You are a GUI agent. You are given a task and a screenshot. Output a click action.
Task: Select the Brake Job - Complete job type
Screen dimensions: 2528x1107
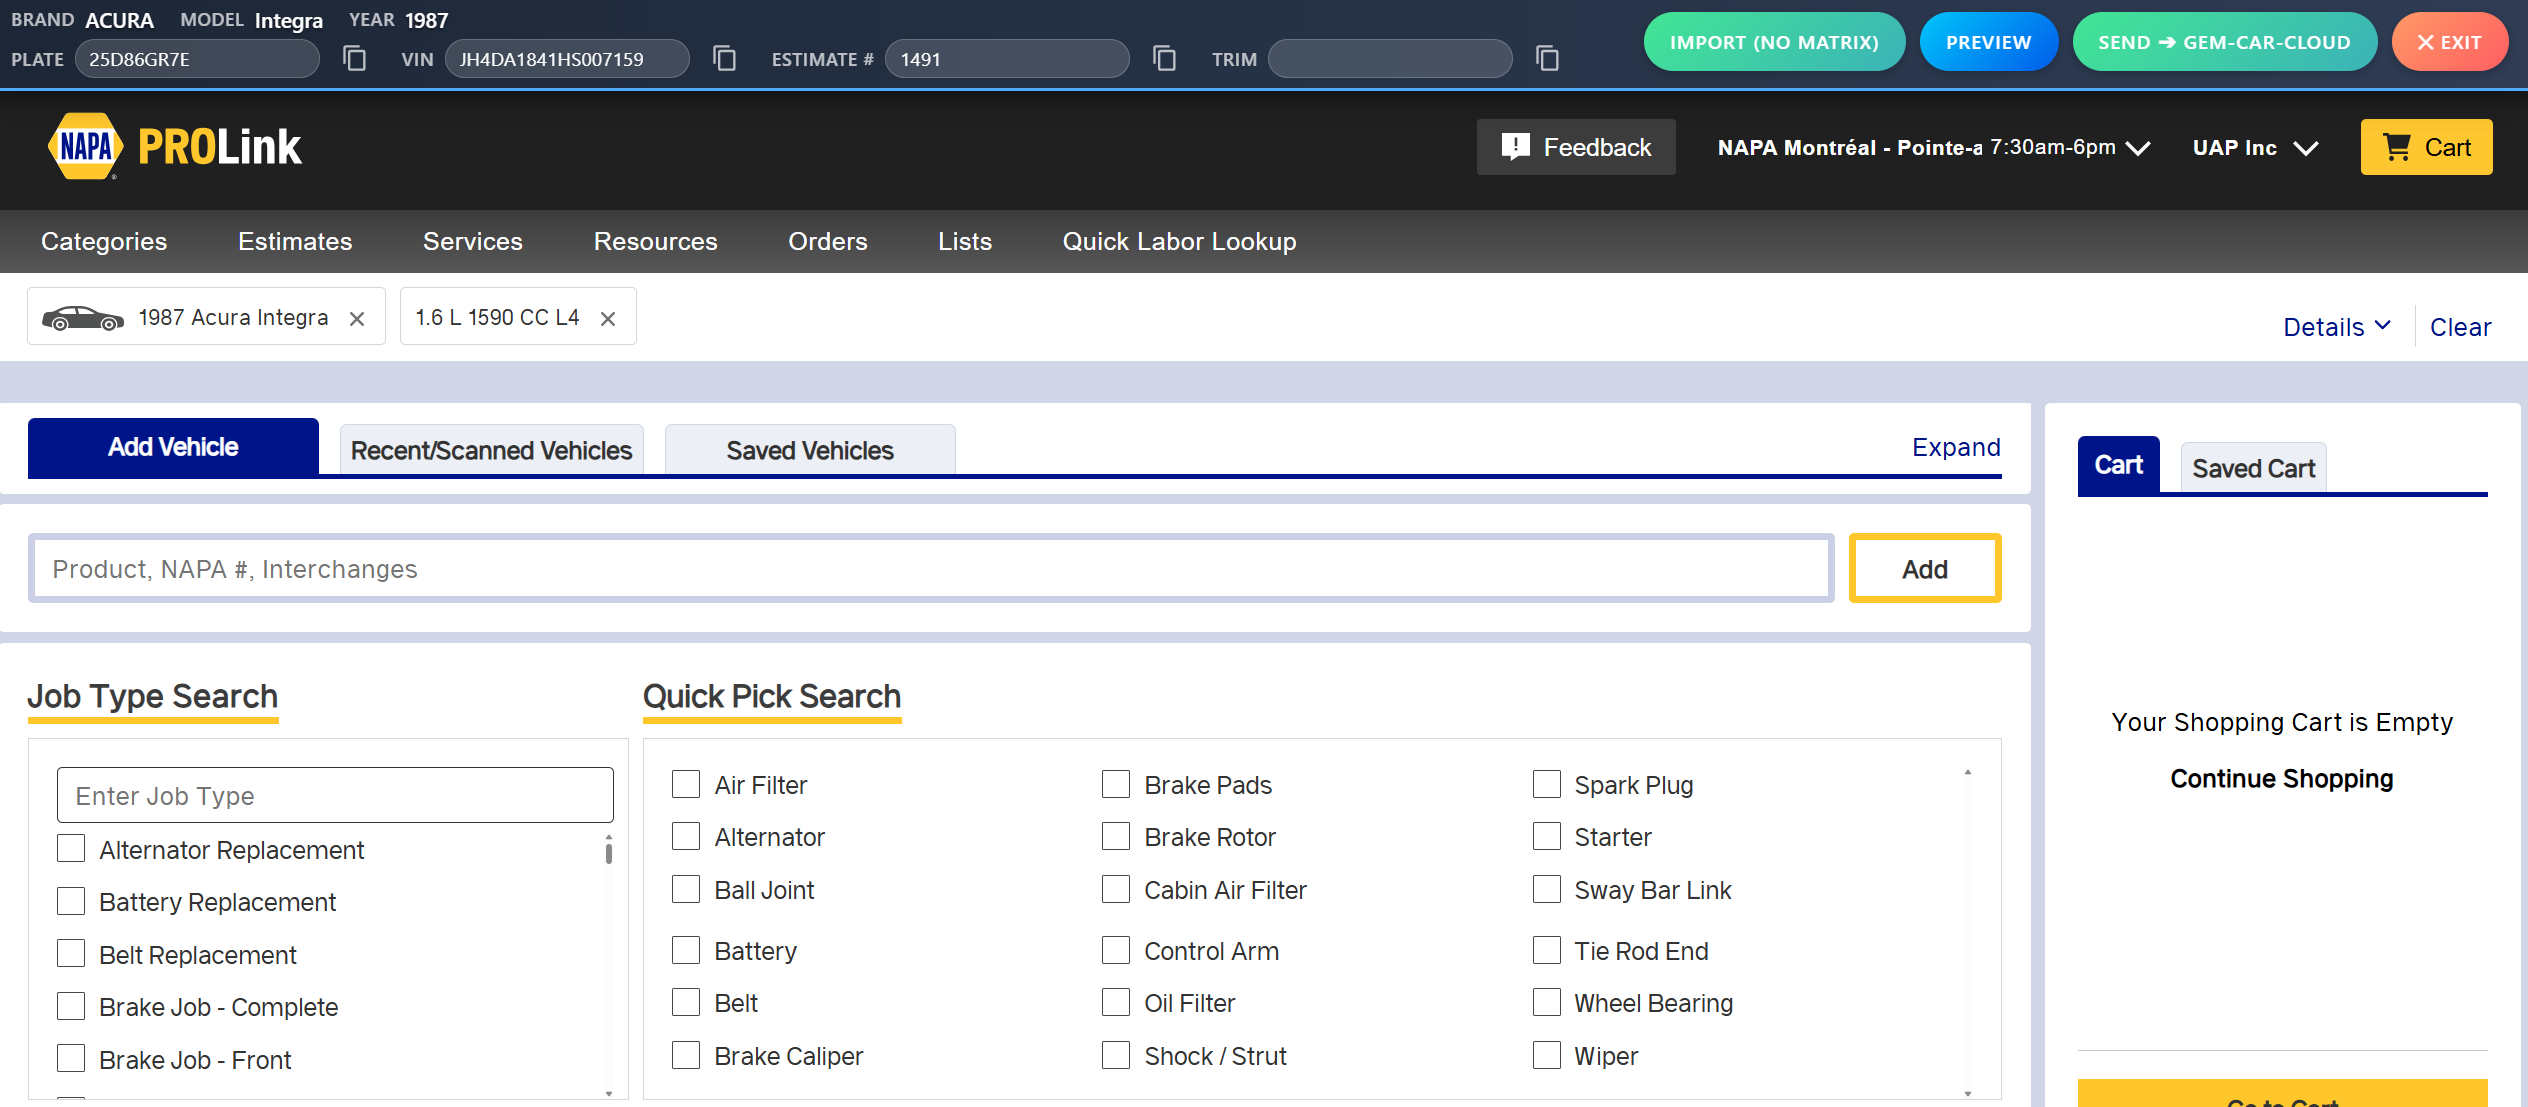tap(71, 1006)
